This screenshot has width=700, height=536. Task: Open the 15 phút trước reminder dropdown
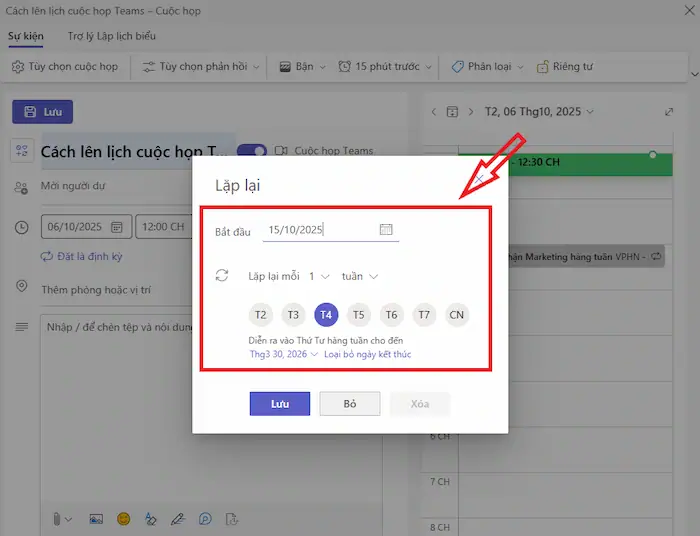386,67
